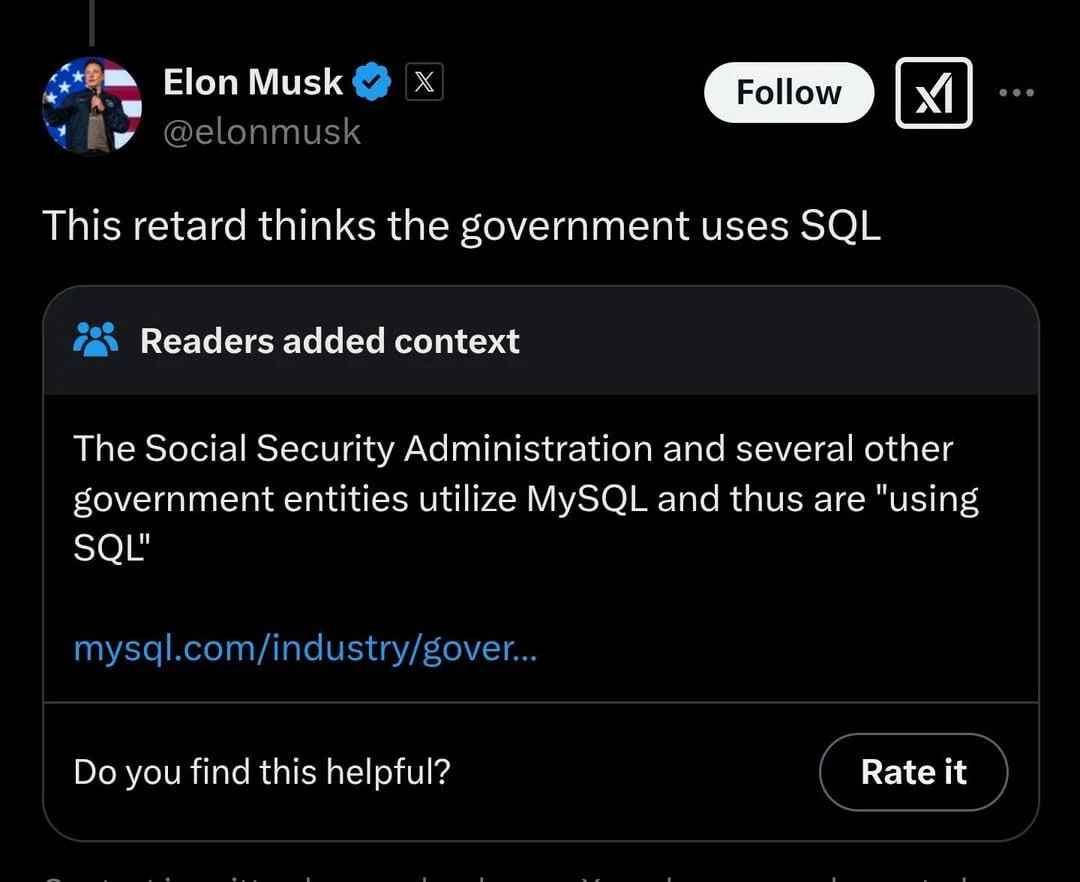The width and height of the screenshot is (1080, 882).
Task: Click the "Social Security Administration" note line
Action: (512, 449)
